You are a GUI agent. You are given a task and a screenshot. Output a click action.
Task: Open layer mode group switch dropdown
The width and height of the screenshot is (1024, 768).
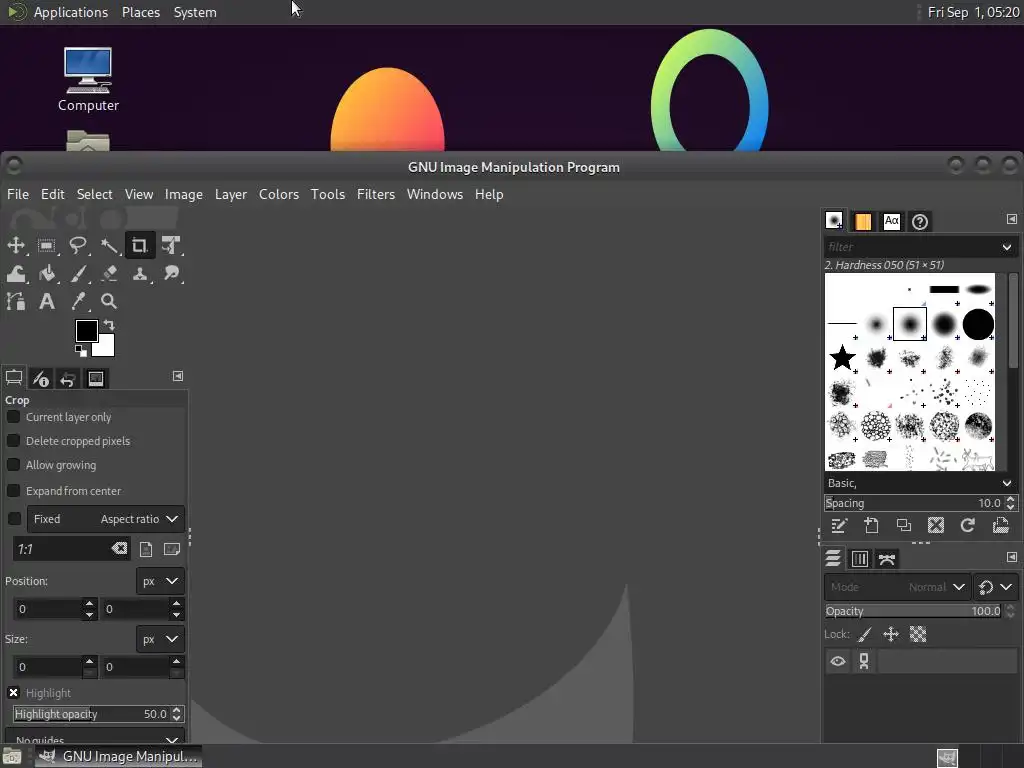(995, 587)
